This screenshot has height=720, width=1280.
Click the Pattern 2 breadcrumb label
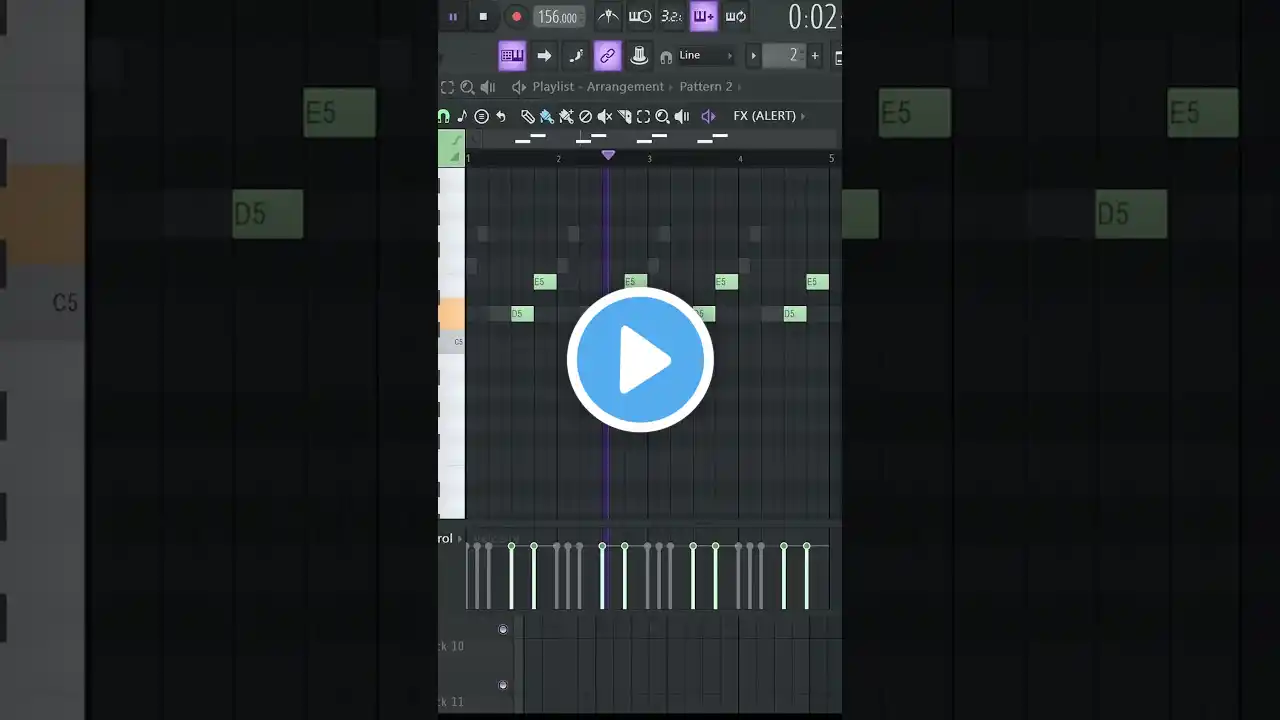pyautogui.click(x=706, y=87)
